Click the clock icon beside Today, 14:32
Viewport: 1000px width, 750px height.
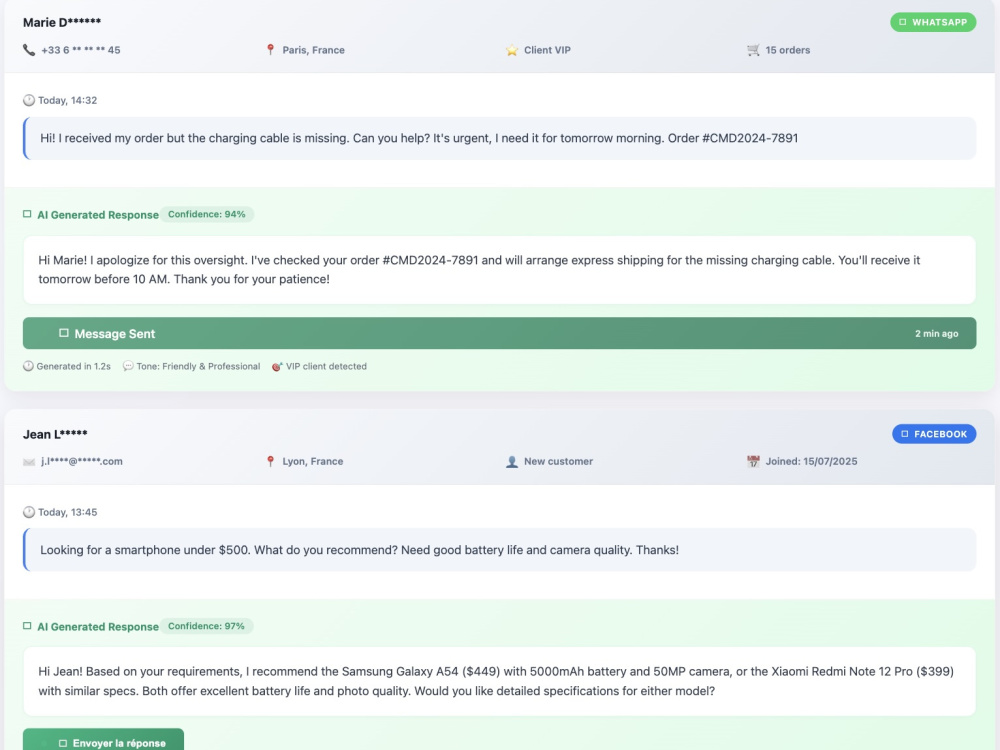pos(29,100)
